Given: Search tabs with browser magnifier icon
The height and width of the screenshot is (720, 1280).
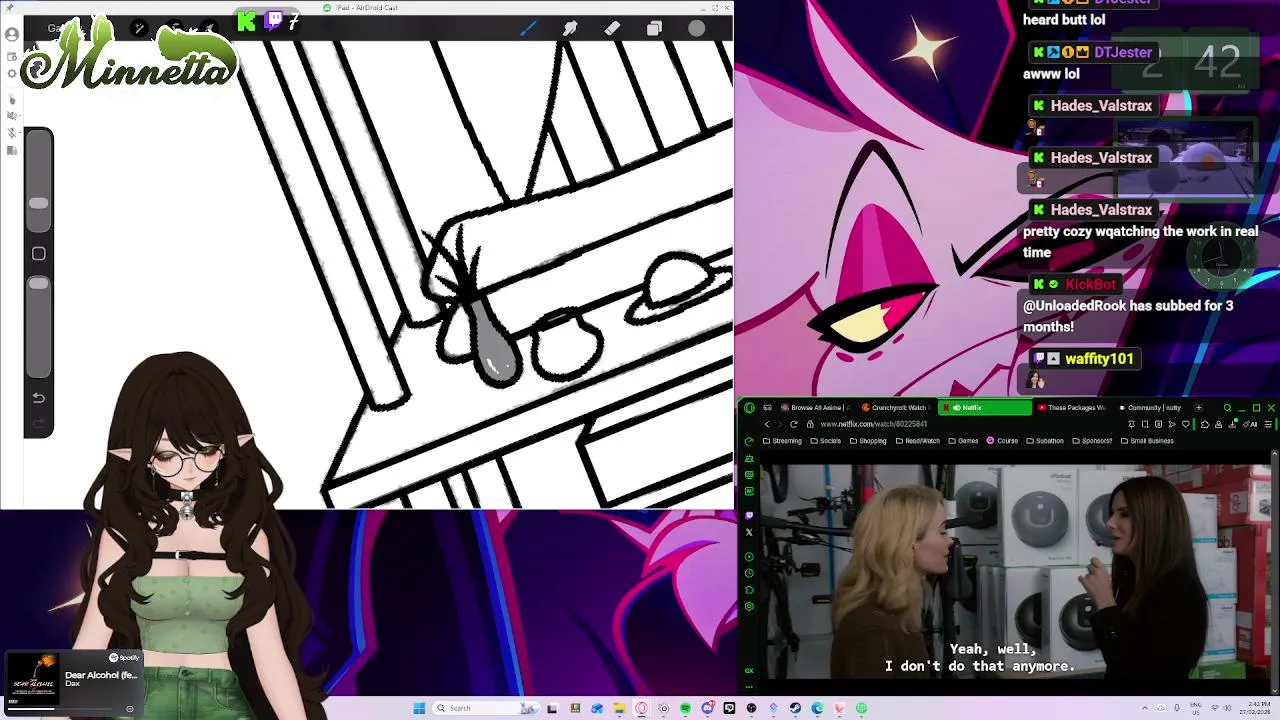Looking at the screenshot, I should 1227,408.
